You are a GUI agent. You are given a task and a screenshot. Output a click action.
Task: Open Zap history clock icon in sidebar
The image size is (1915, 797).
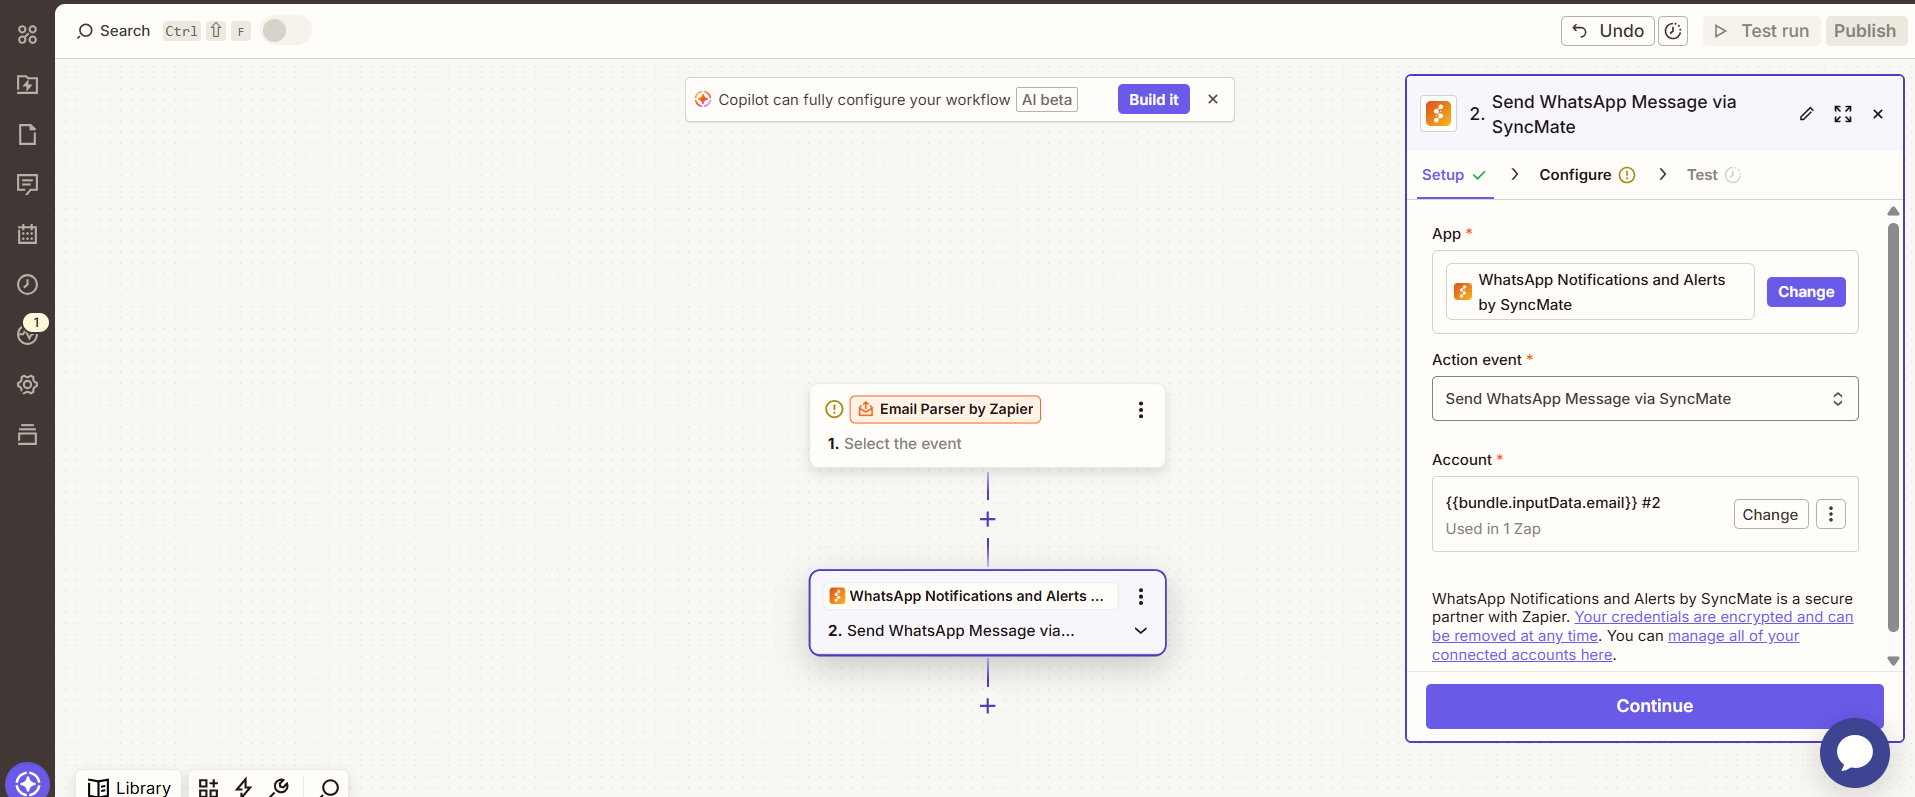click(x=28, y=285)
